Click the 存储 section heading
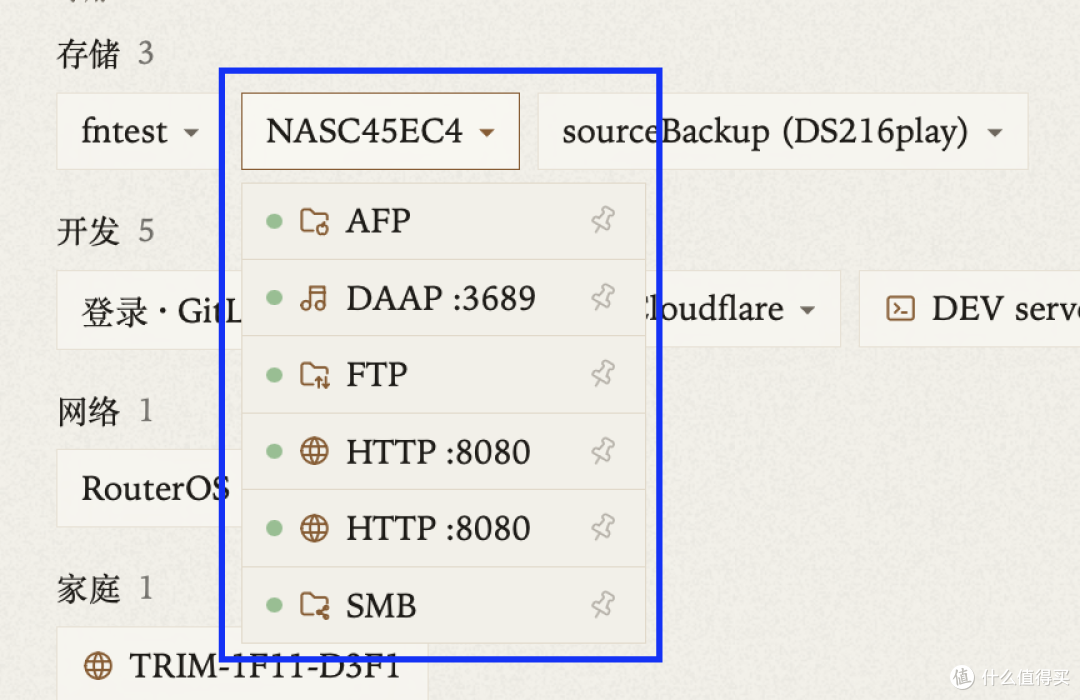Viewport: 1080px width, 700px height. (89, 54)
